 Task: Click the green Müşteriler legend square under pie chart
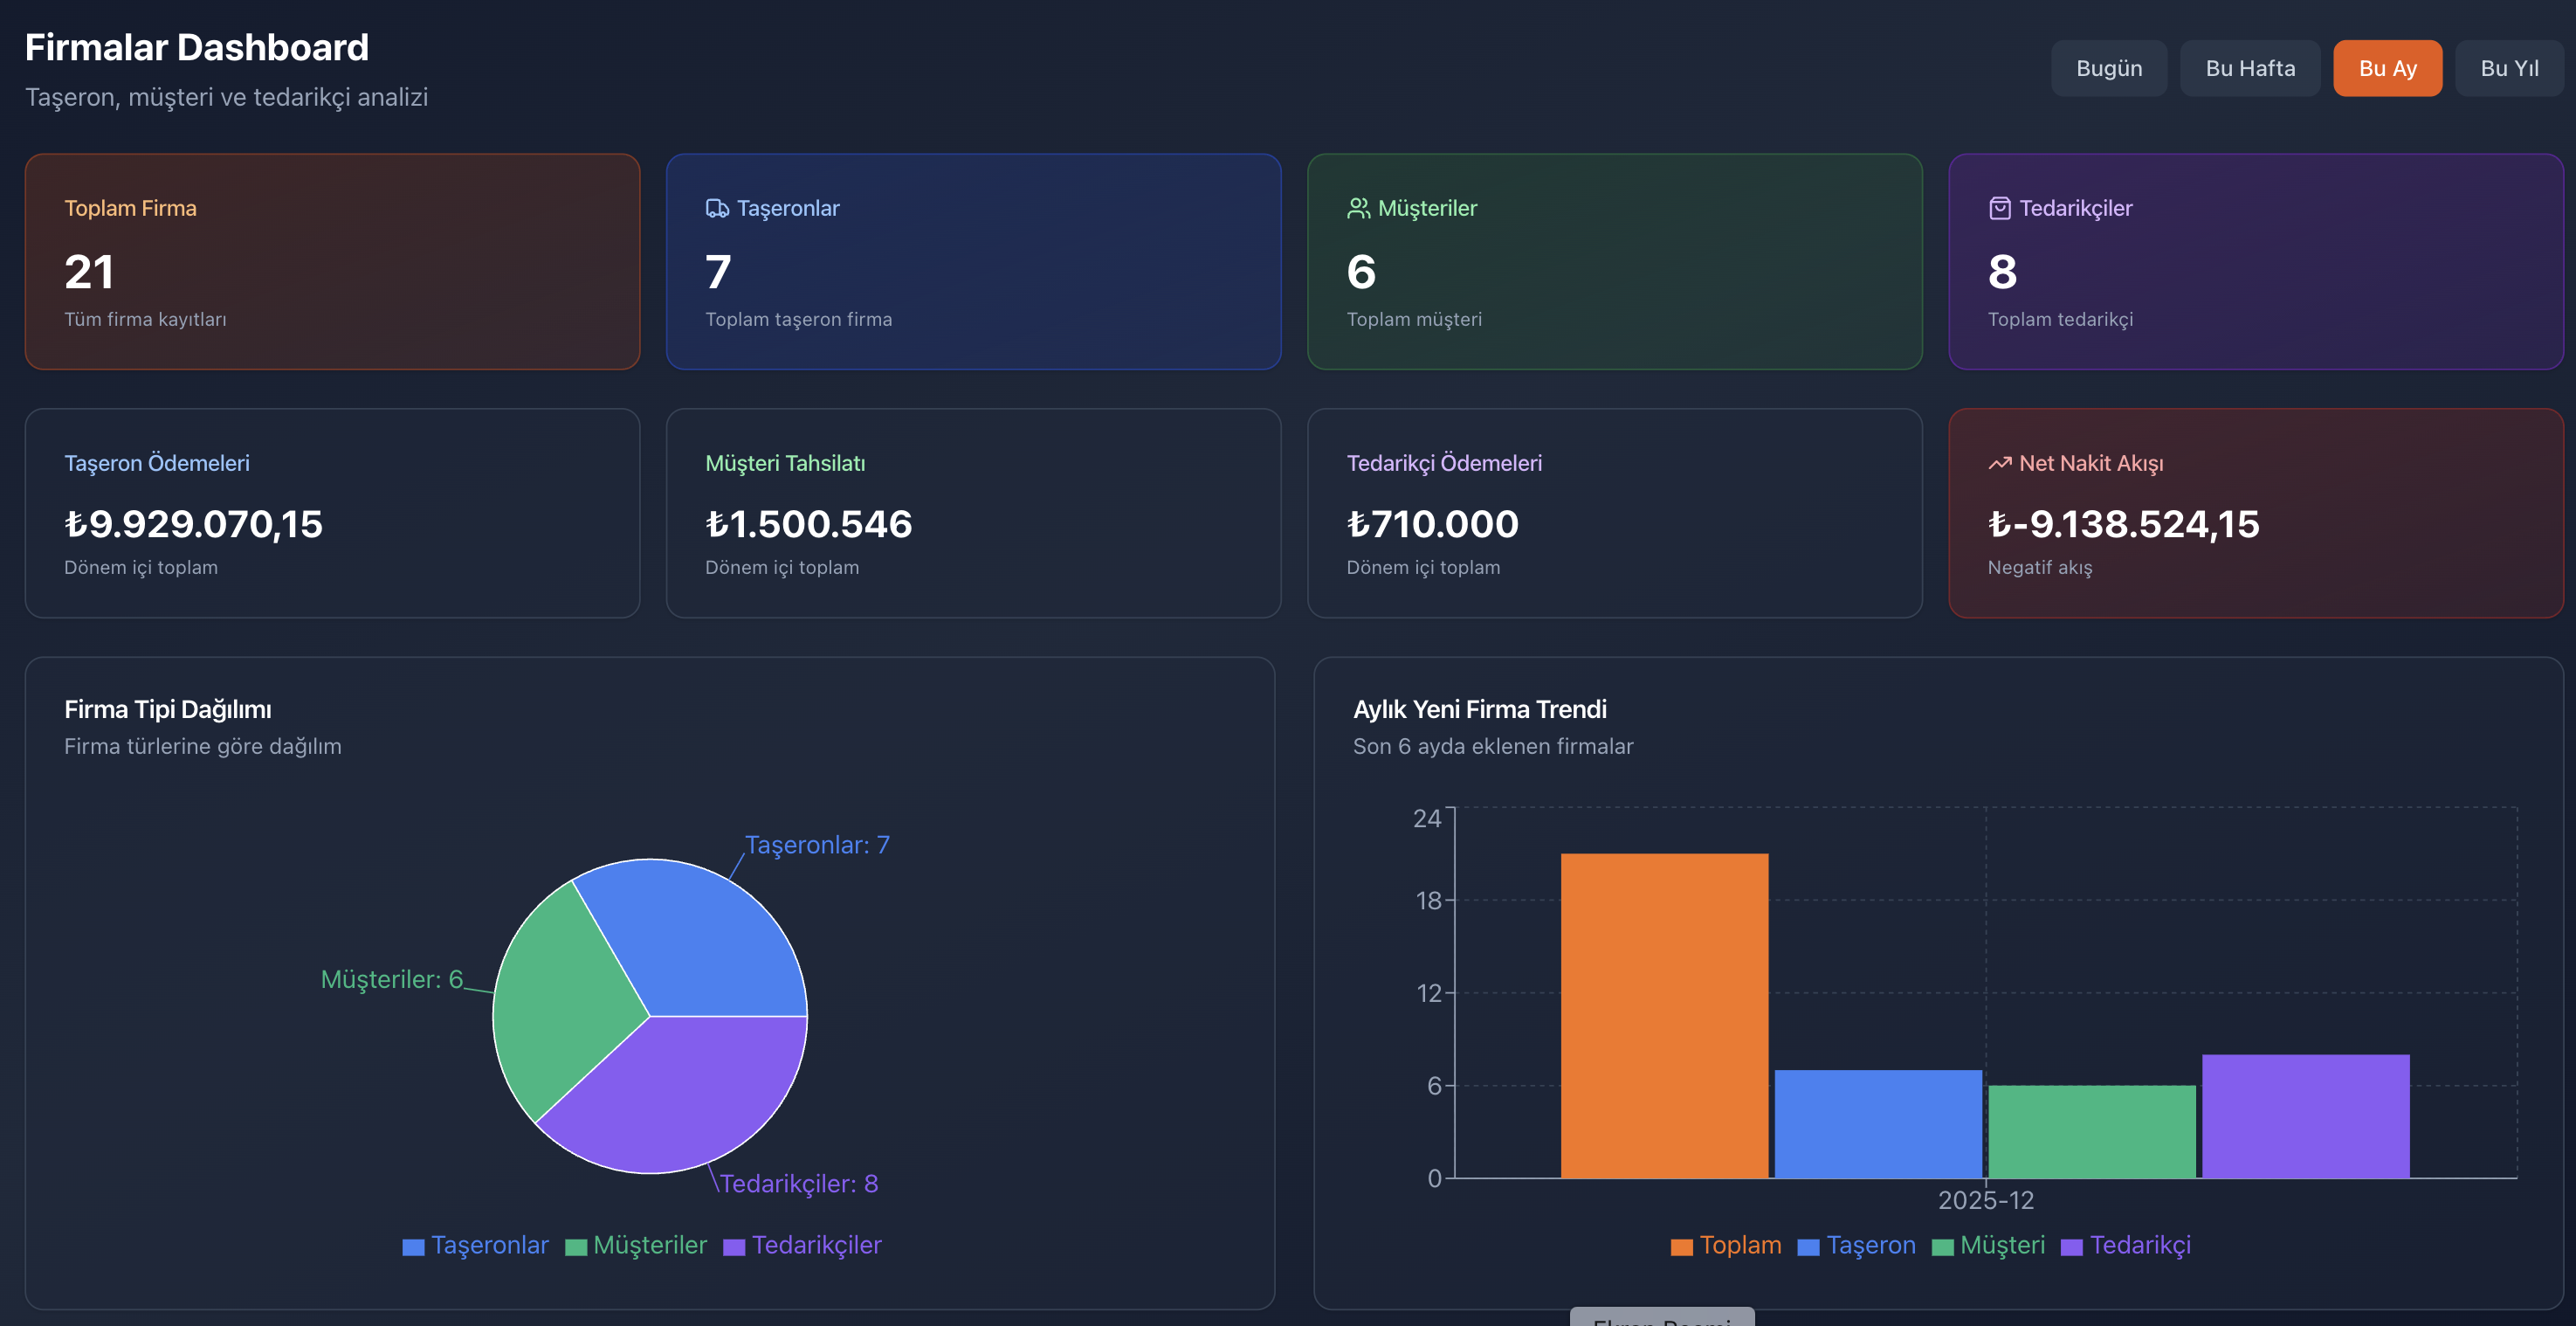pyautogui.click(x=576, y=1246)
